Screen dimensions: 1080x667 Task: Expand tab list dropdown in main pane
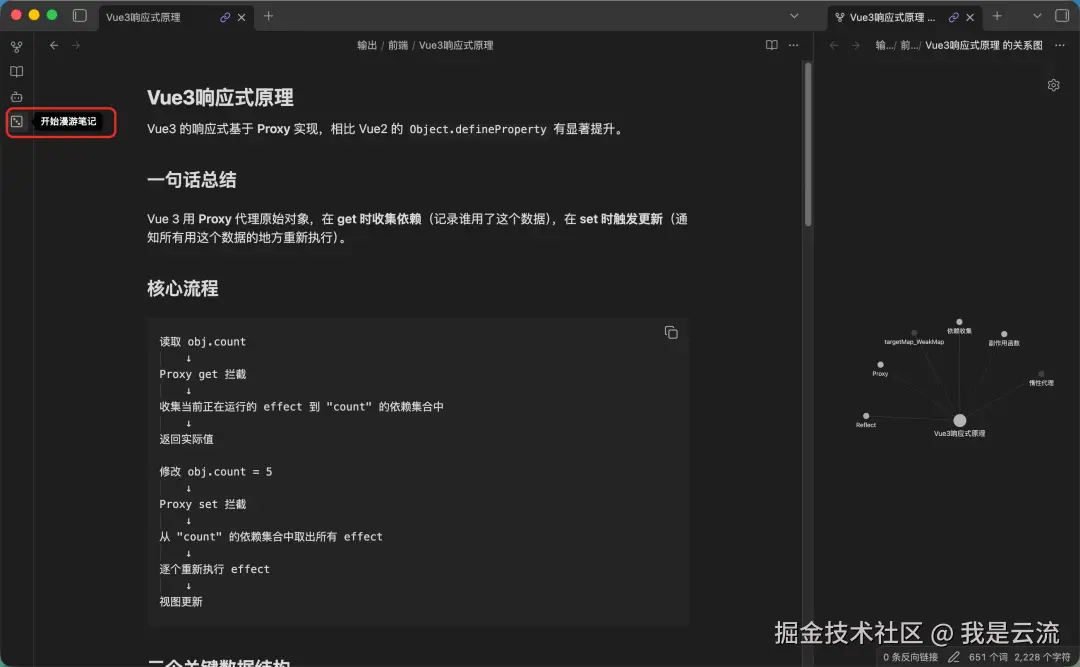(x=794, y=16)
